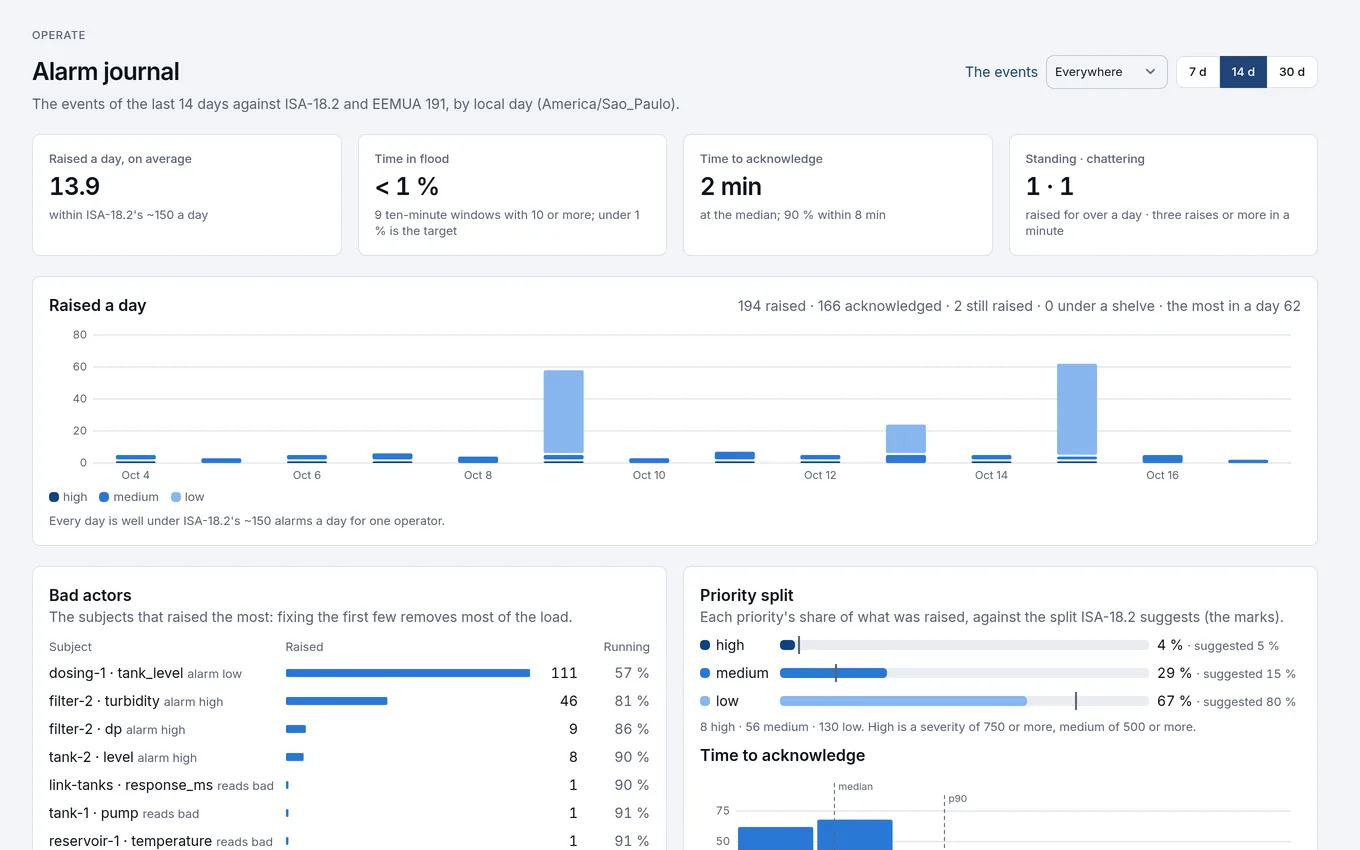Click the Standing · chattering card
The height and width of the screenshot is (850, 1360).
[x=1163, y=195]
